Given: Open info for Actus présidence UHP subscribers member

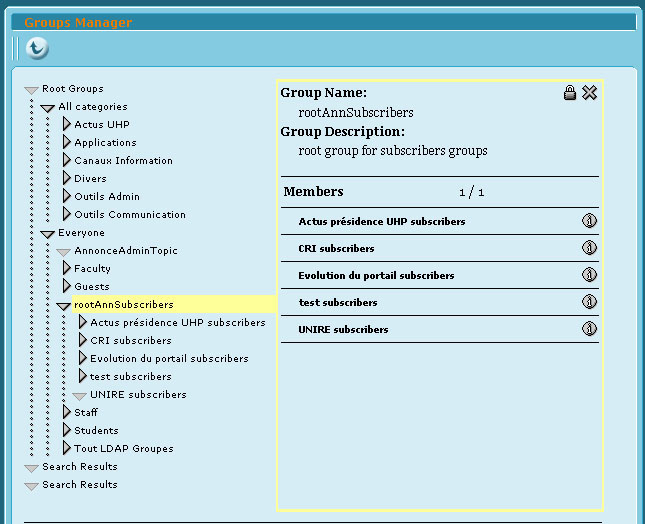Looking at the screenshot, I should click(x=589, y=221).
